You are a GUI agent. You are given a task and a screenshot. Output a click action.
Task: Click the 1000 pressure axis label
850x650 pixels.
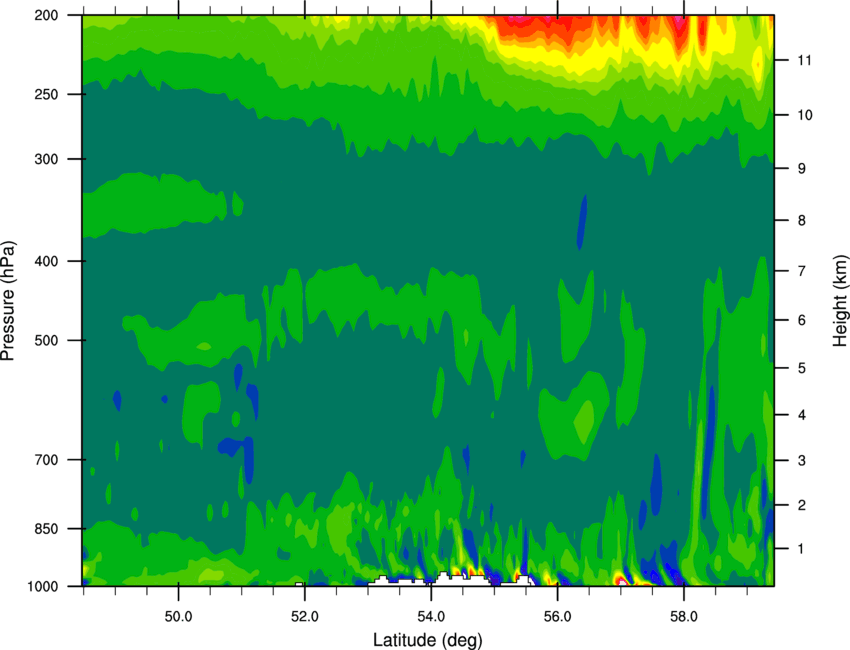click(43, 587)
